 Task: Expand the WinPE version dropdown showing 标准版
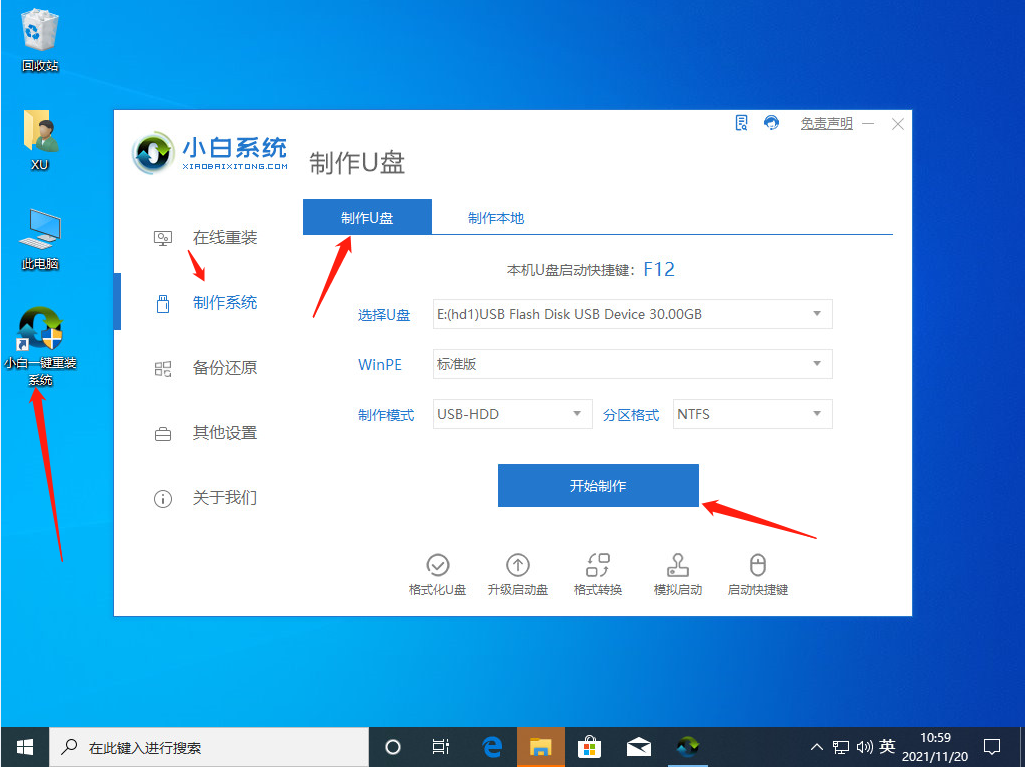pos(632,364)
